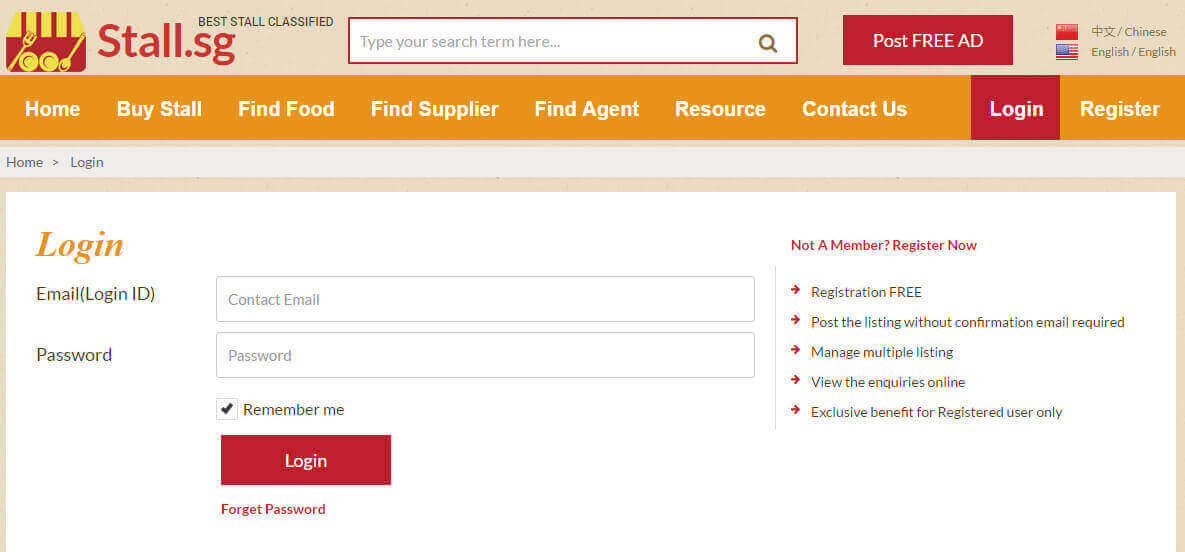
Task: Open the Contact Us page
Action: tap(854, 109)
